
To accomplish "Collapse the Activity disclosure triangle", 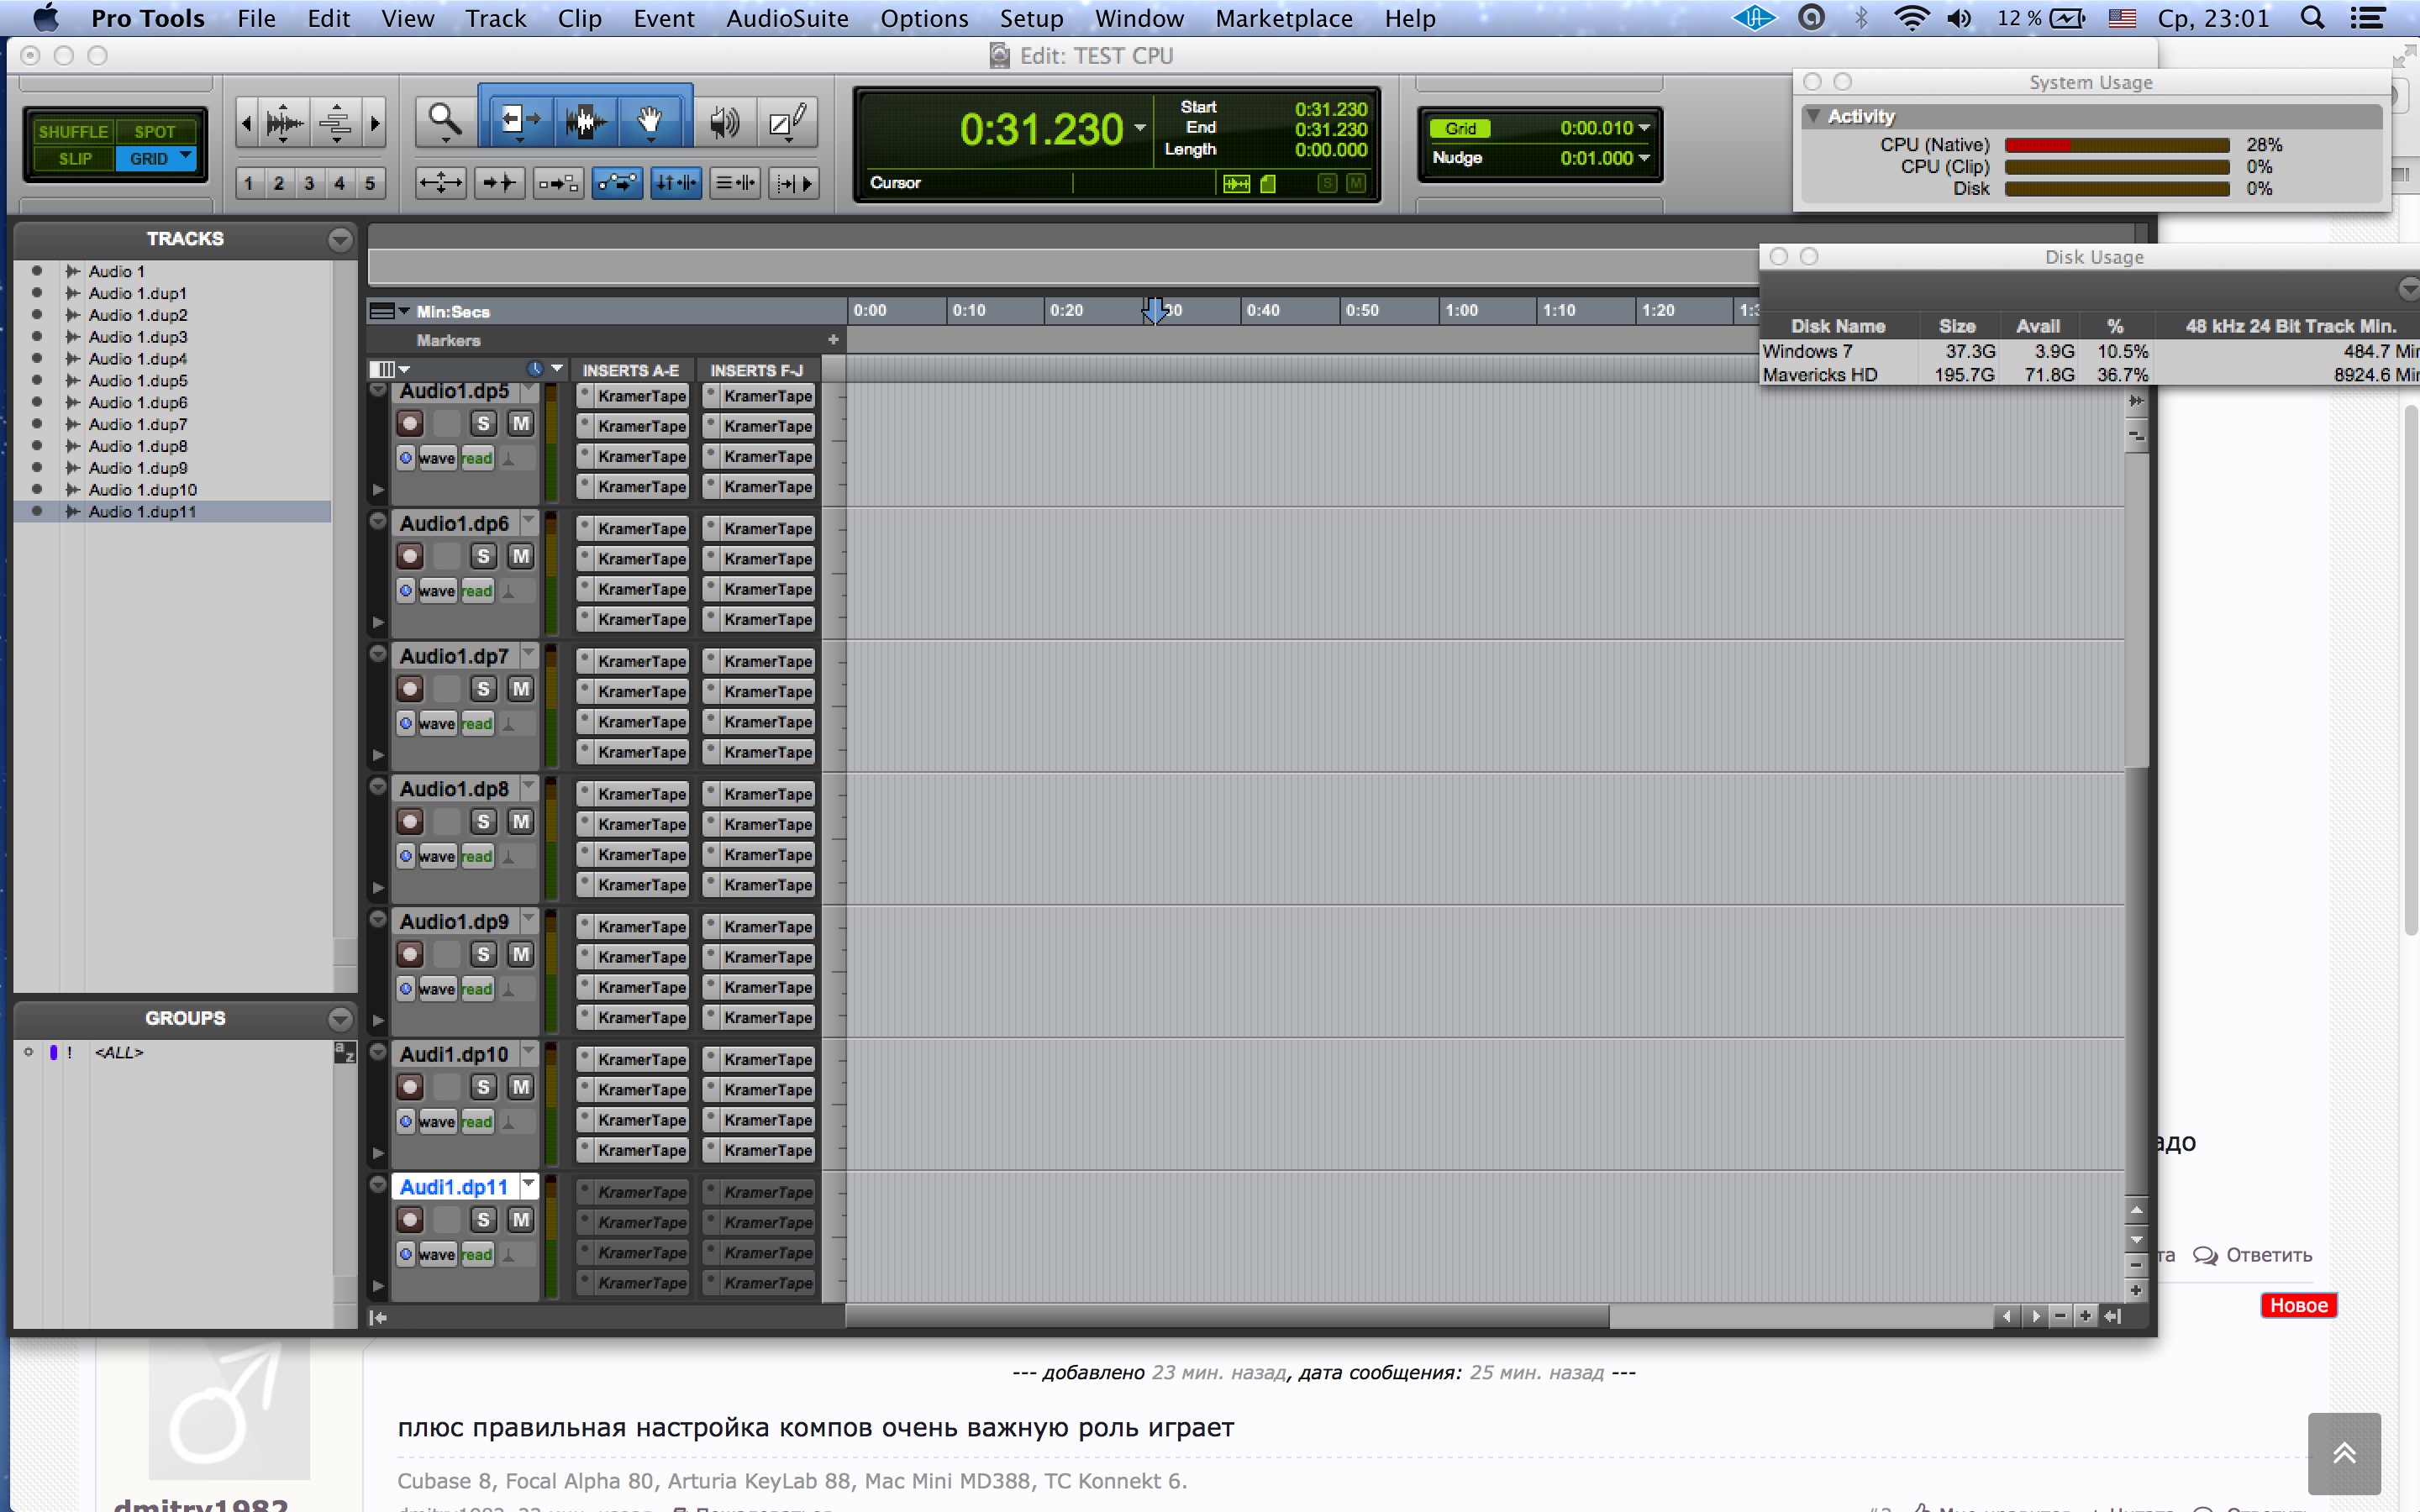I will tap(1813, 116).
